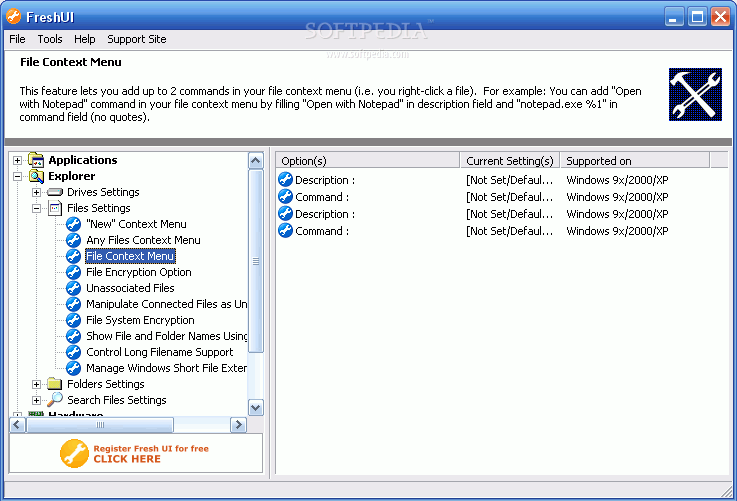Select Manage Windows Short File item
This screenshot has height=501, width=737.
point(166,368)
